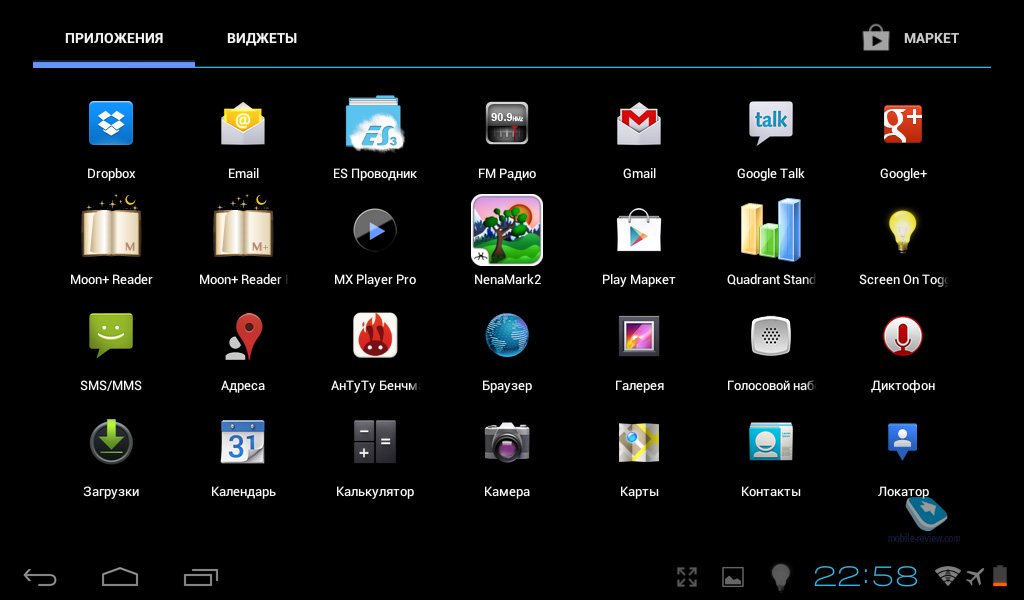The image size is (1024, 600).
Task: Show recent apps
Action: click(200, 577)
